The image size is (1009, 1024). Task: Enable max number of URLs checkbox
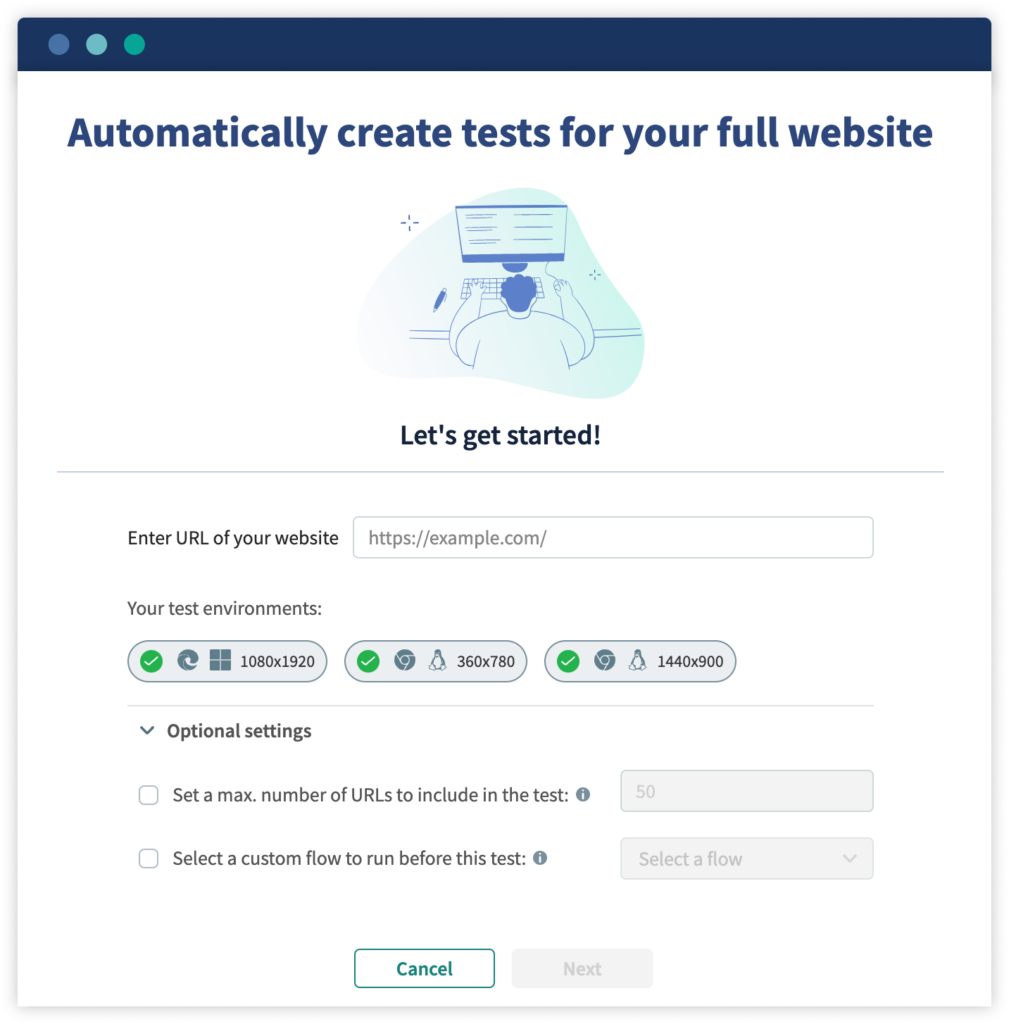148,794
